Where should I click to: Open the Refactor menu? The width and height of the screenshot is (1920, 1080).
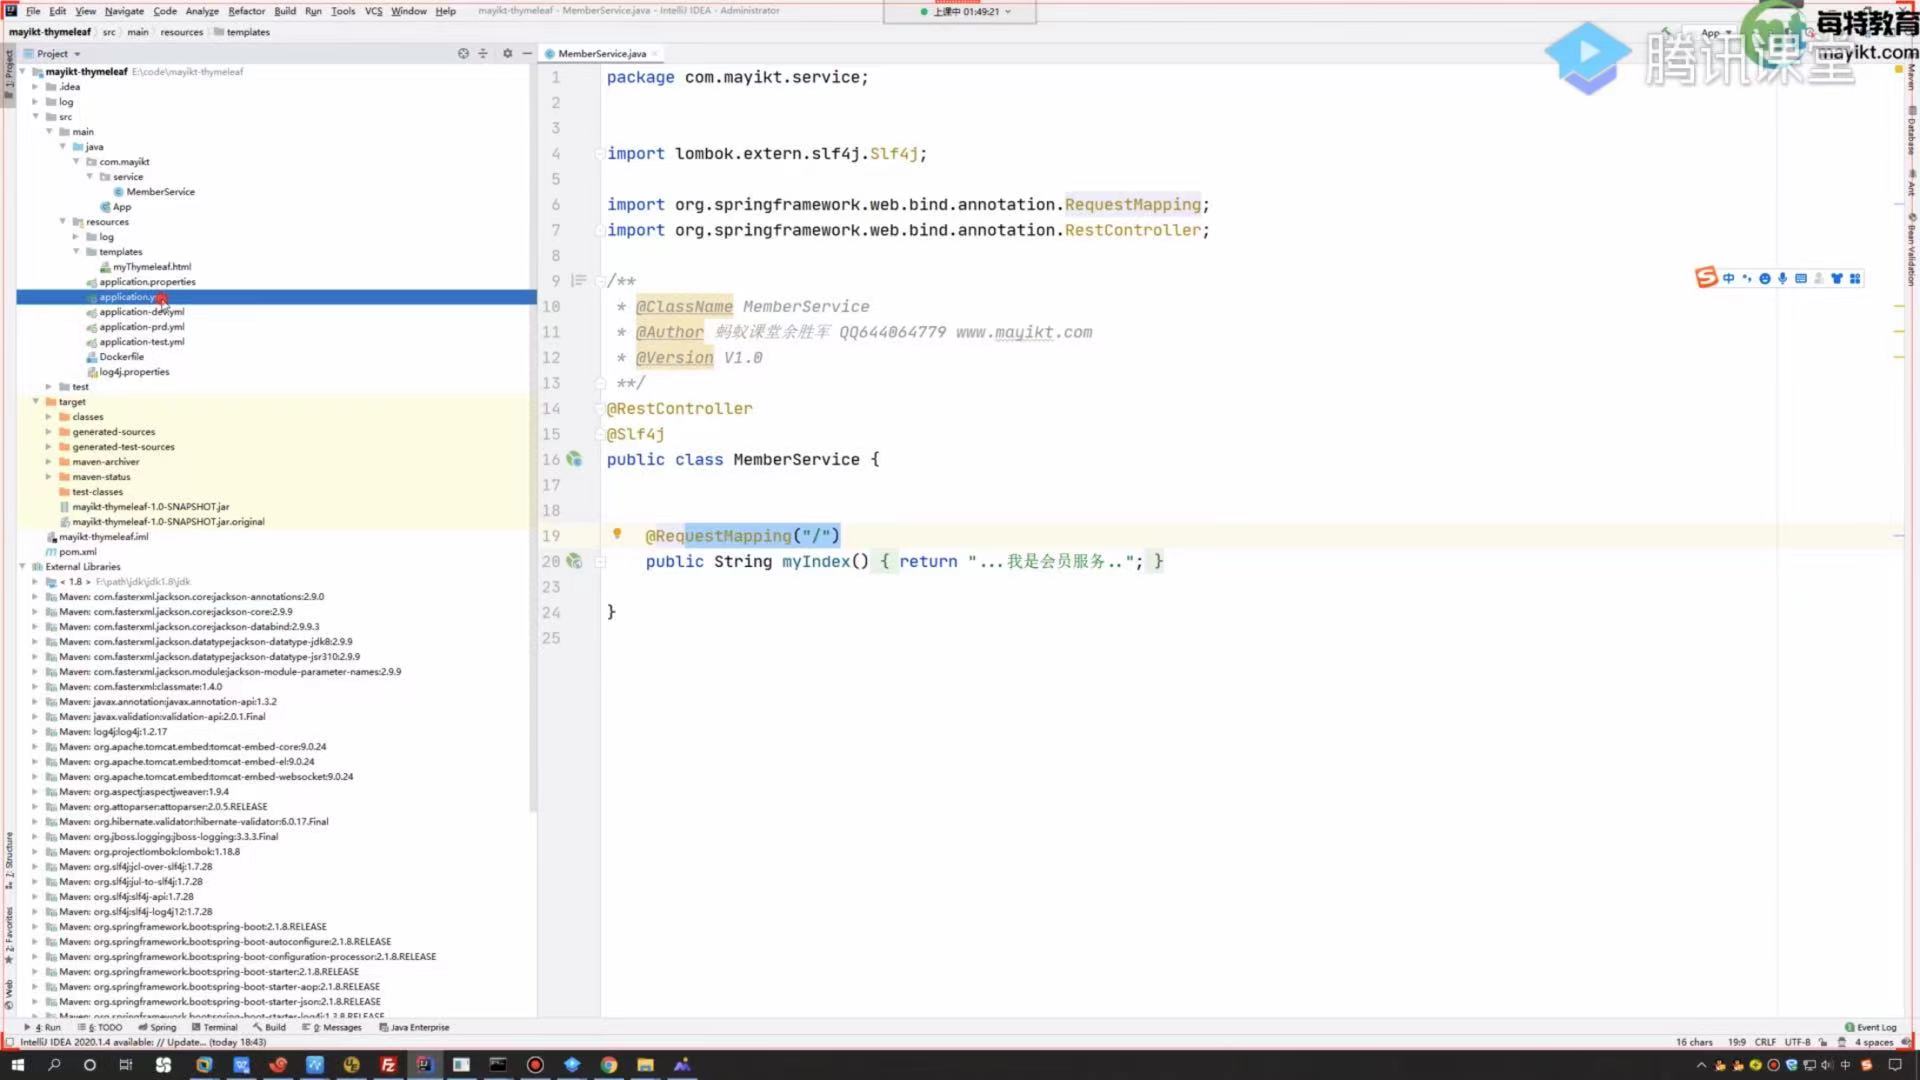tap(246, 11)
